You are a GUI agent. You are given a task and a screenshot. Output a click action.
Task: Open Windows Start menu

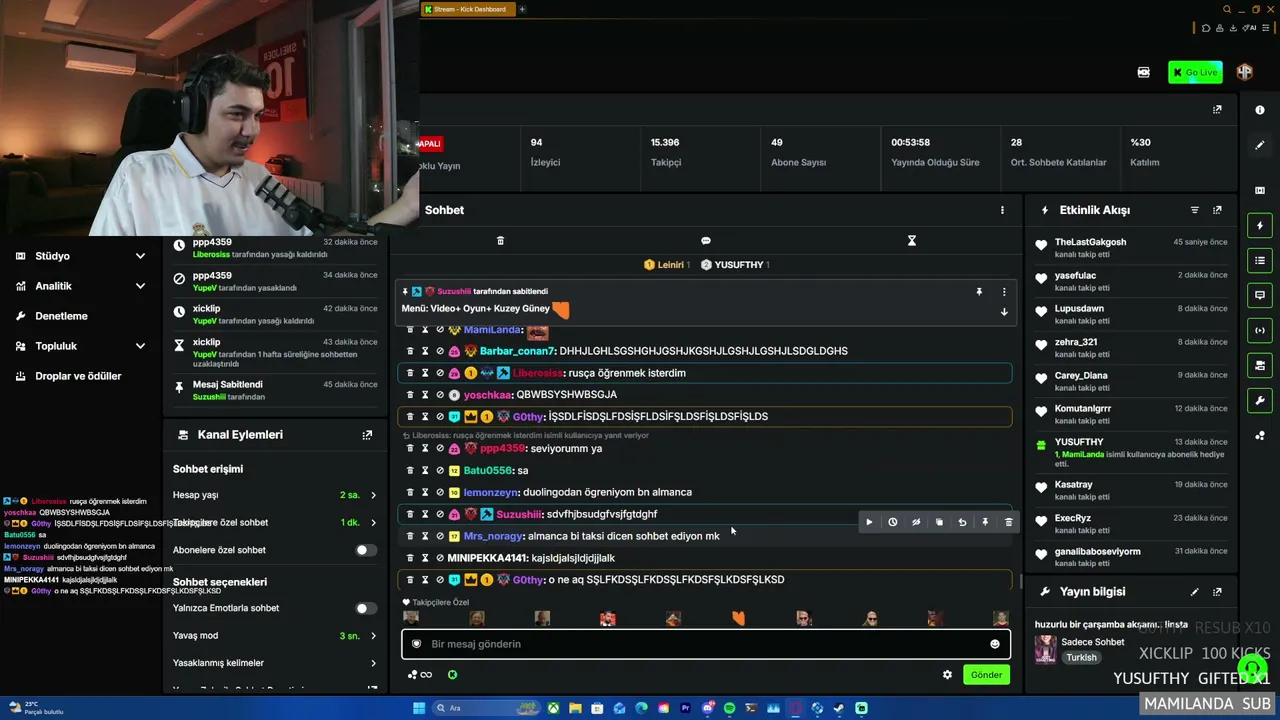(419, 708)
